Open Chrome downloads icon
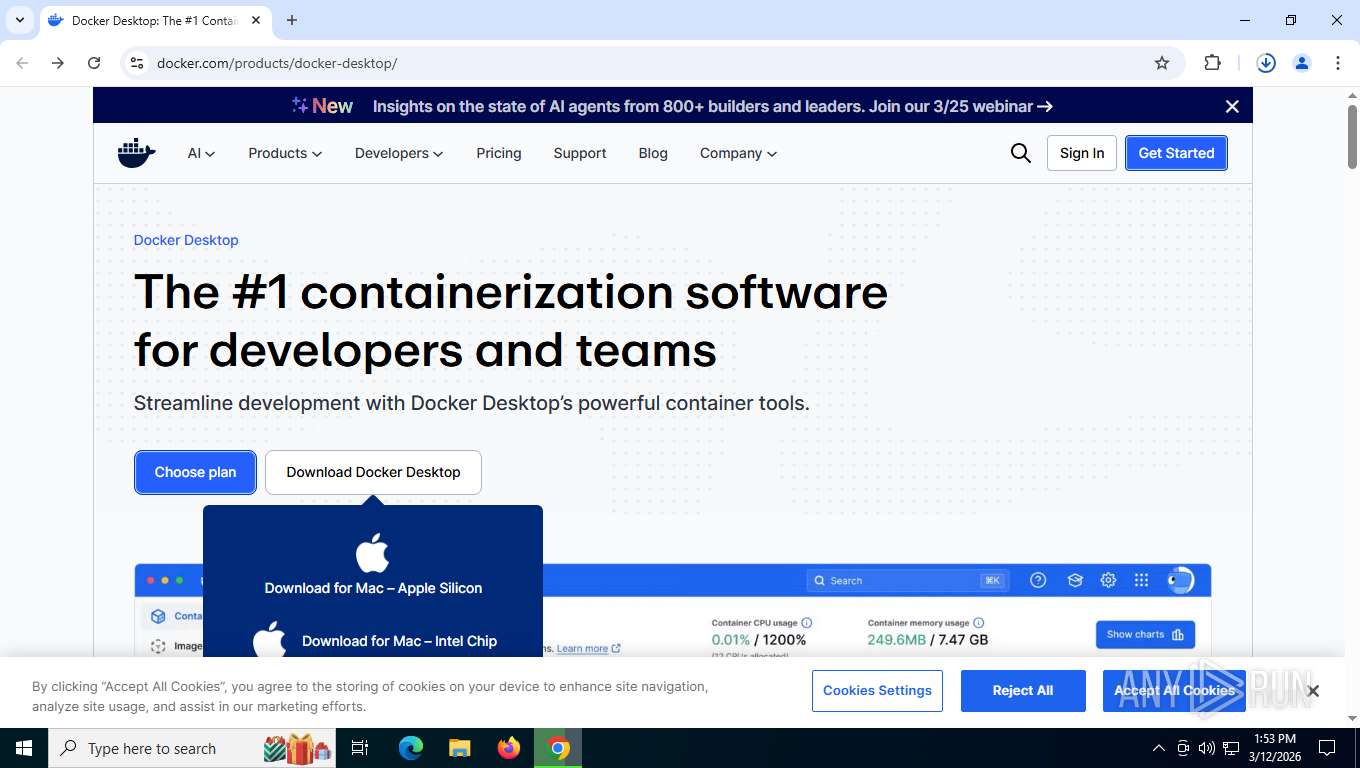1360x768 pixels. pos(1266,63)
